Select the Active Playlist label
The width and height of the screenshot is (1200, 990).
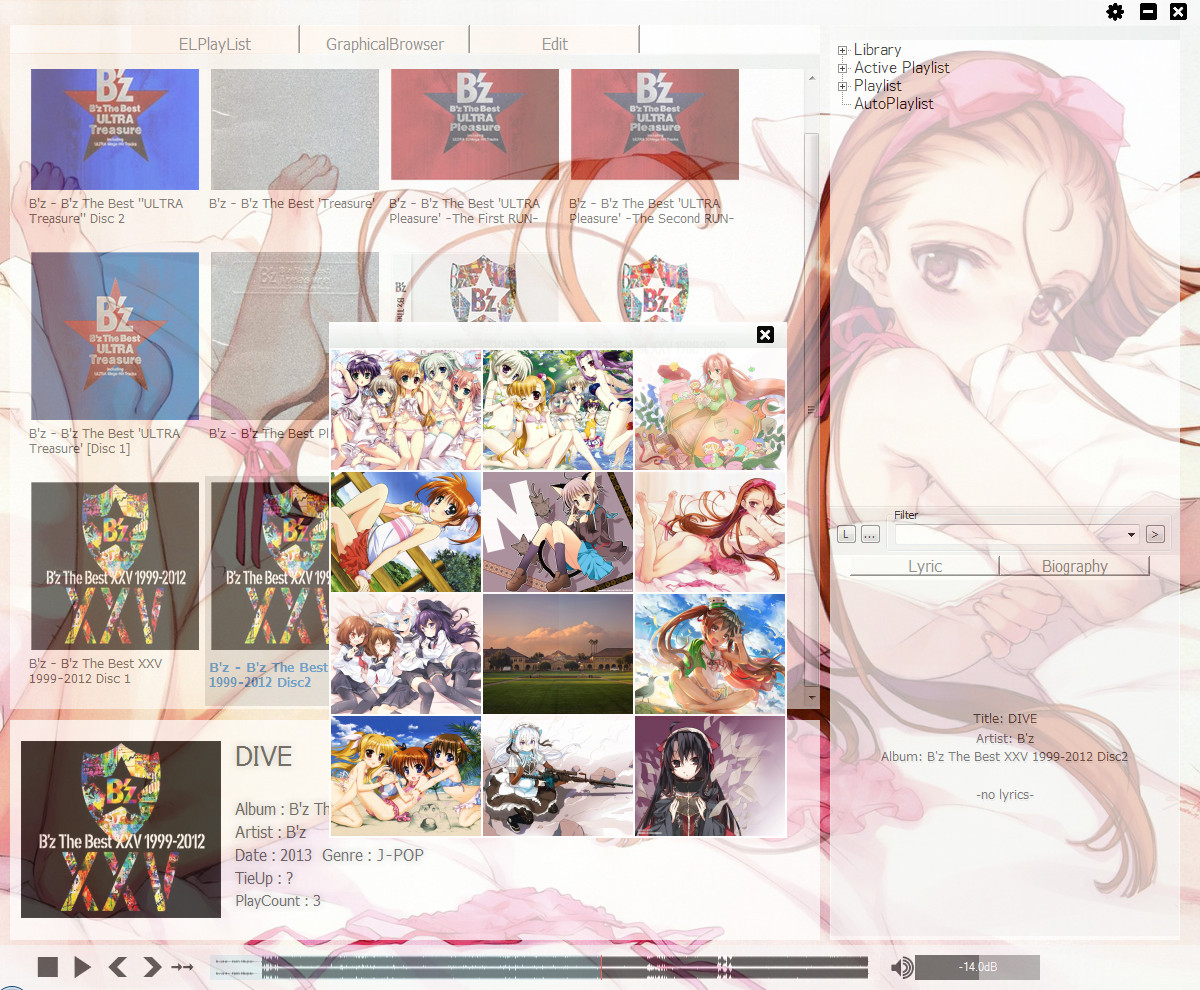(902, 68)
